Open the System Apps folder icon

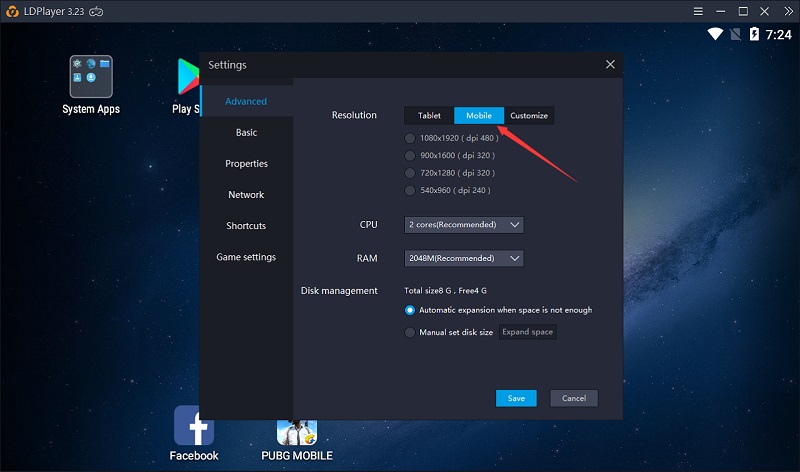91,77
